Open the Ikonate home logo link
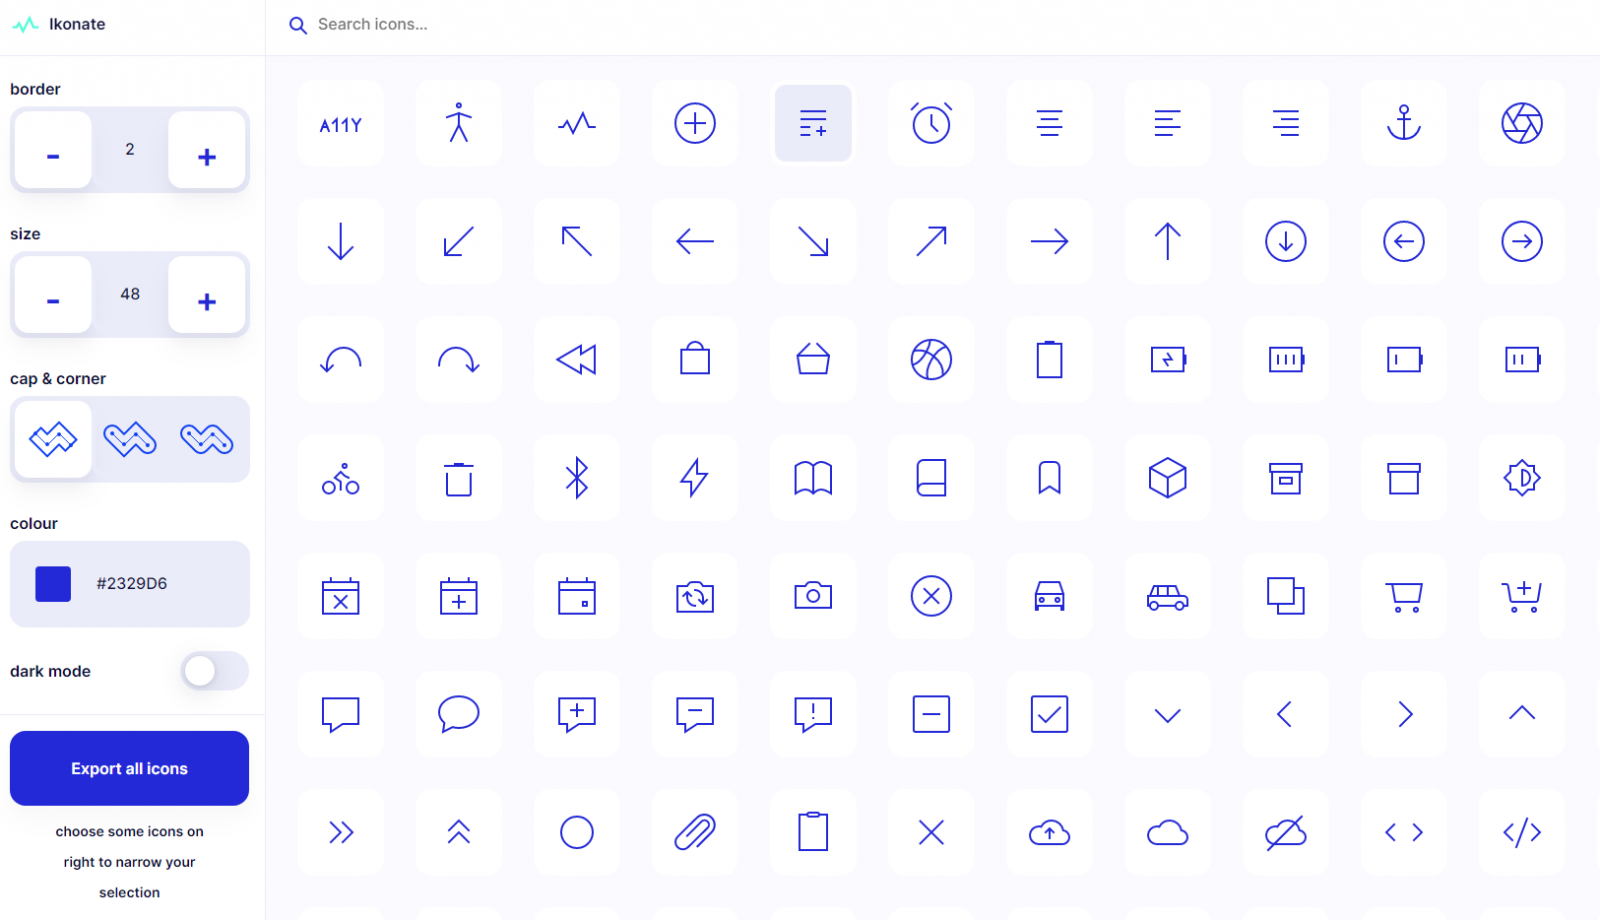Screen dimensions: 1600x920 pos(60,24)
